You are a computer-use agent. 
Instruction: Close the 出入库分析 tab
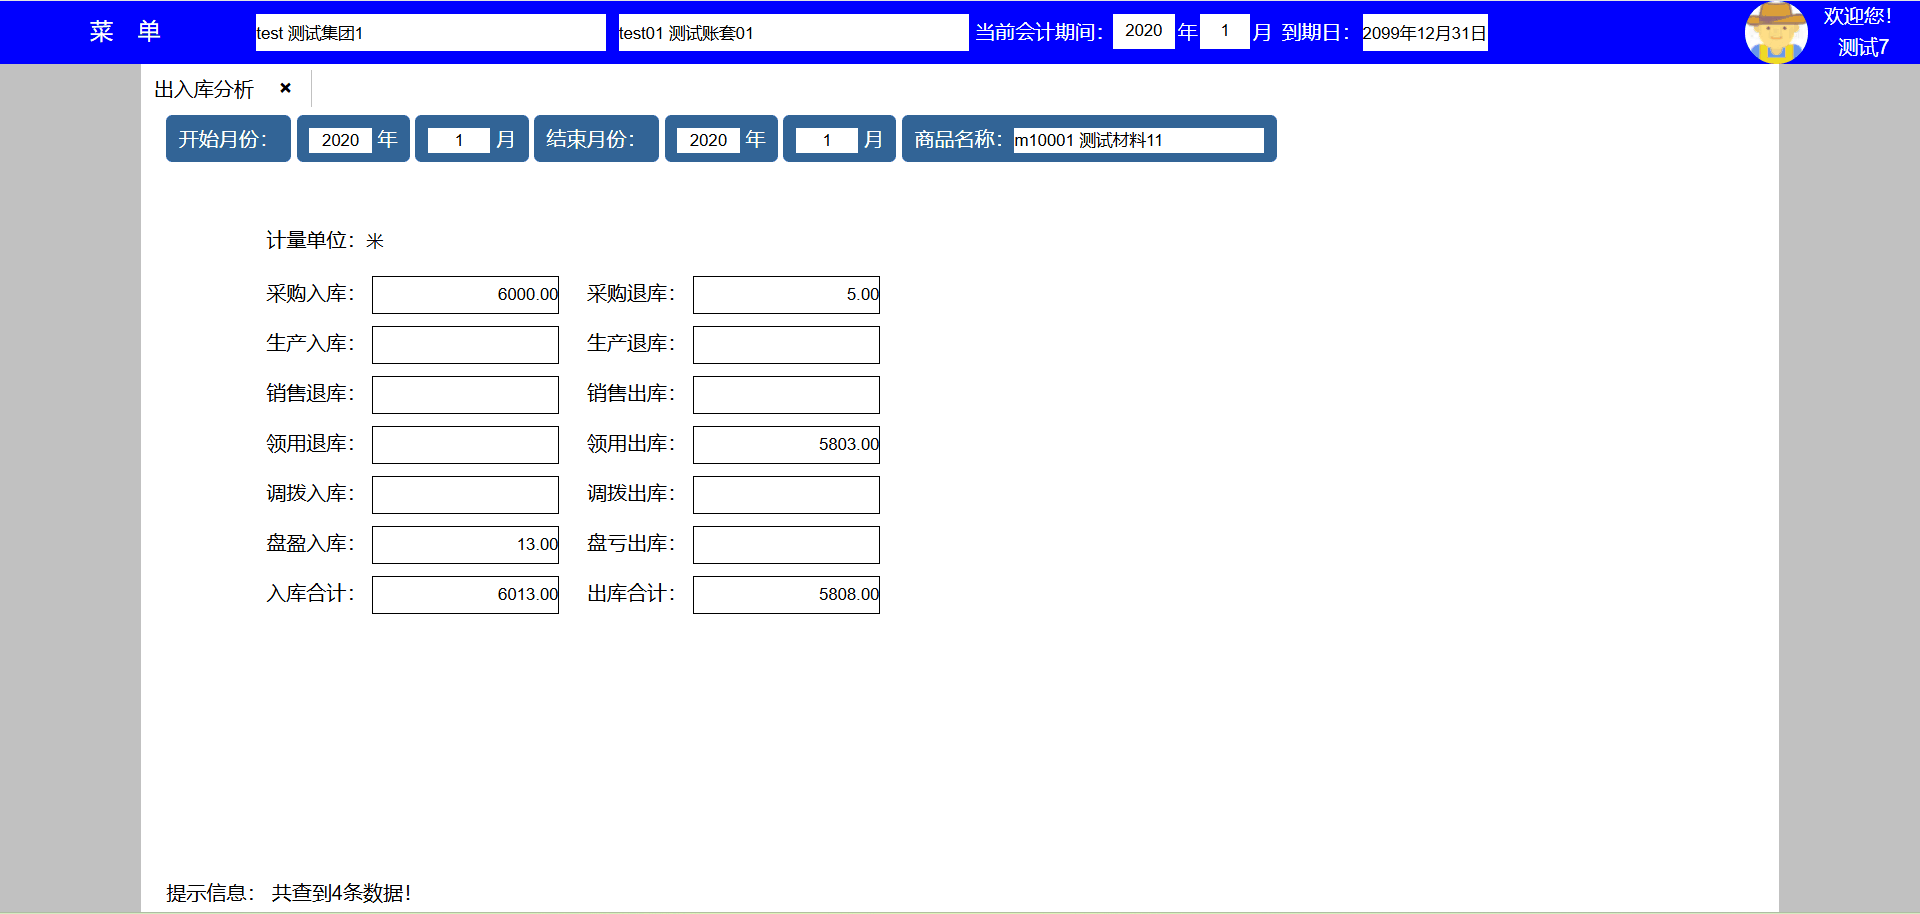[286, 88]
